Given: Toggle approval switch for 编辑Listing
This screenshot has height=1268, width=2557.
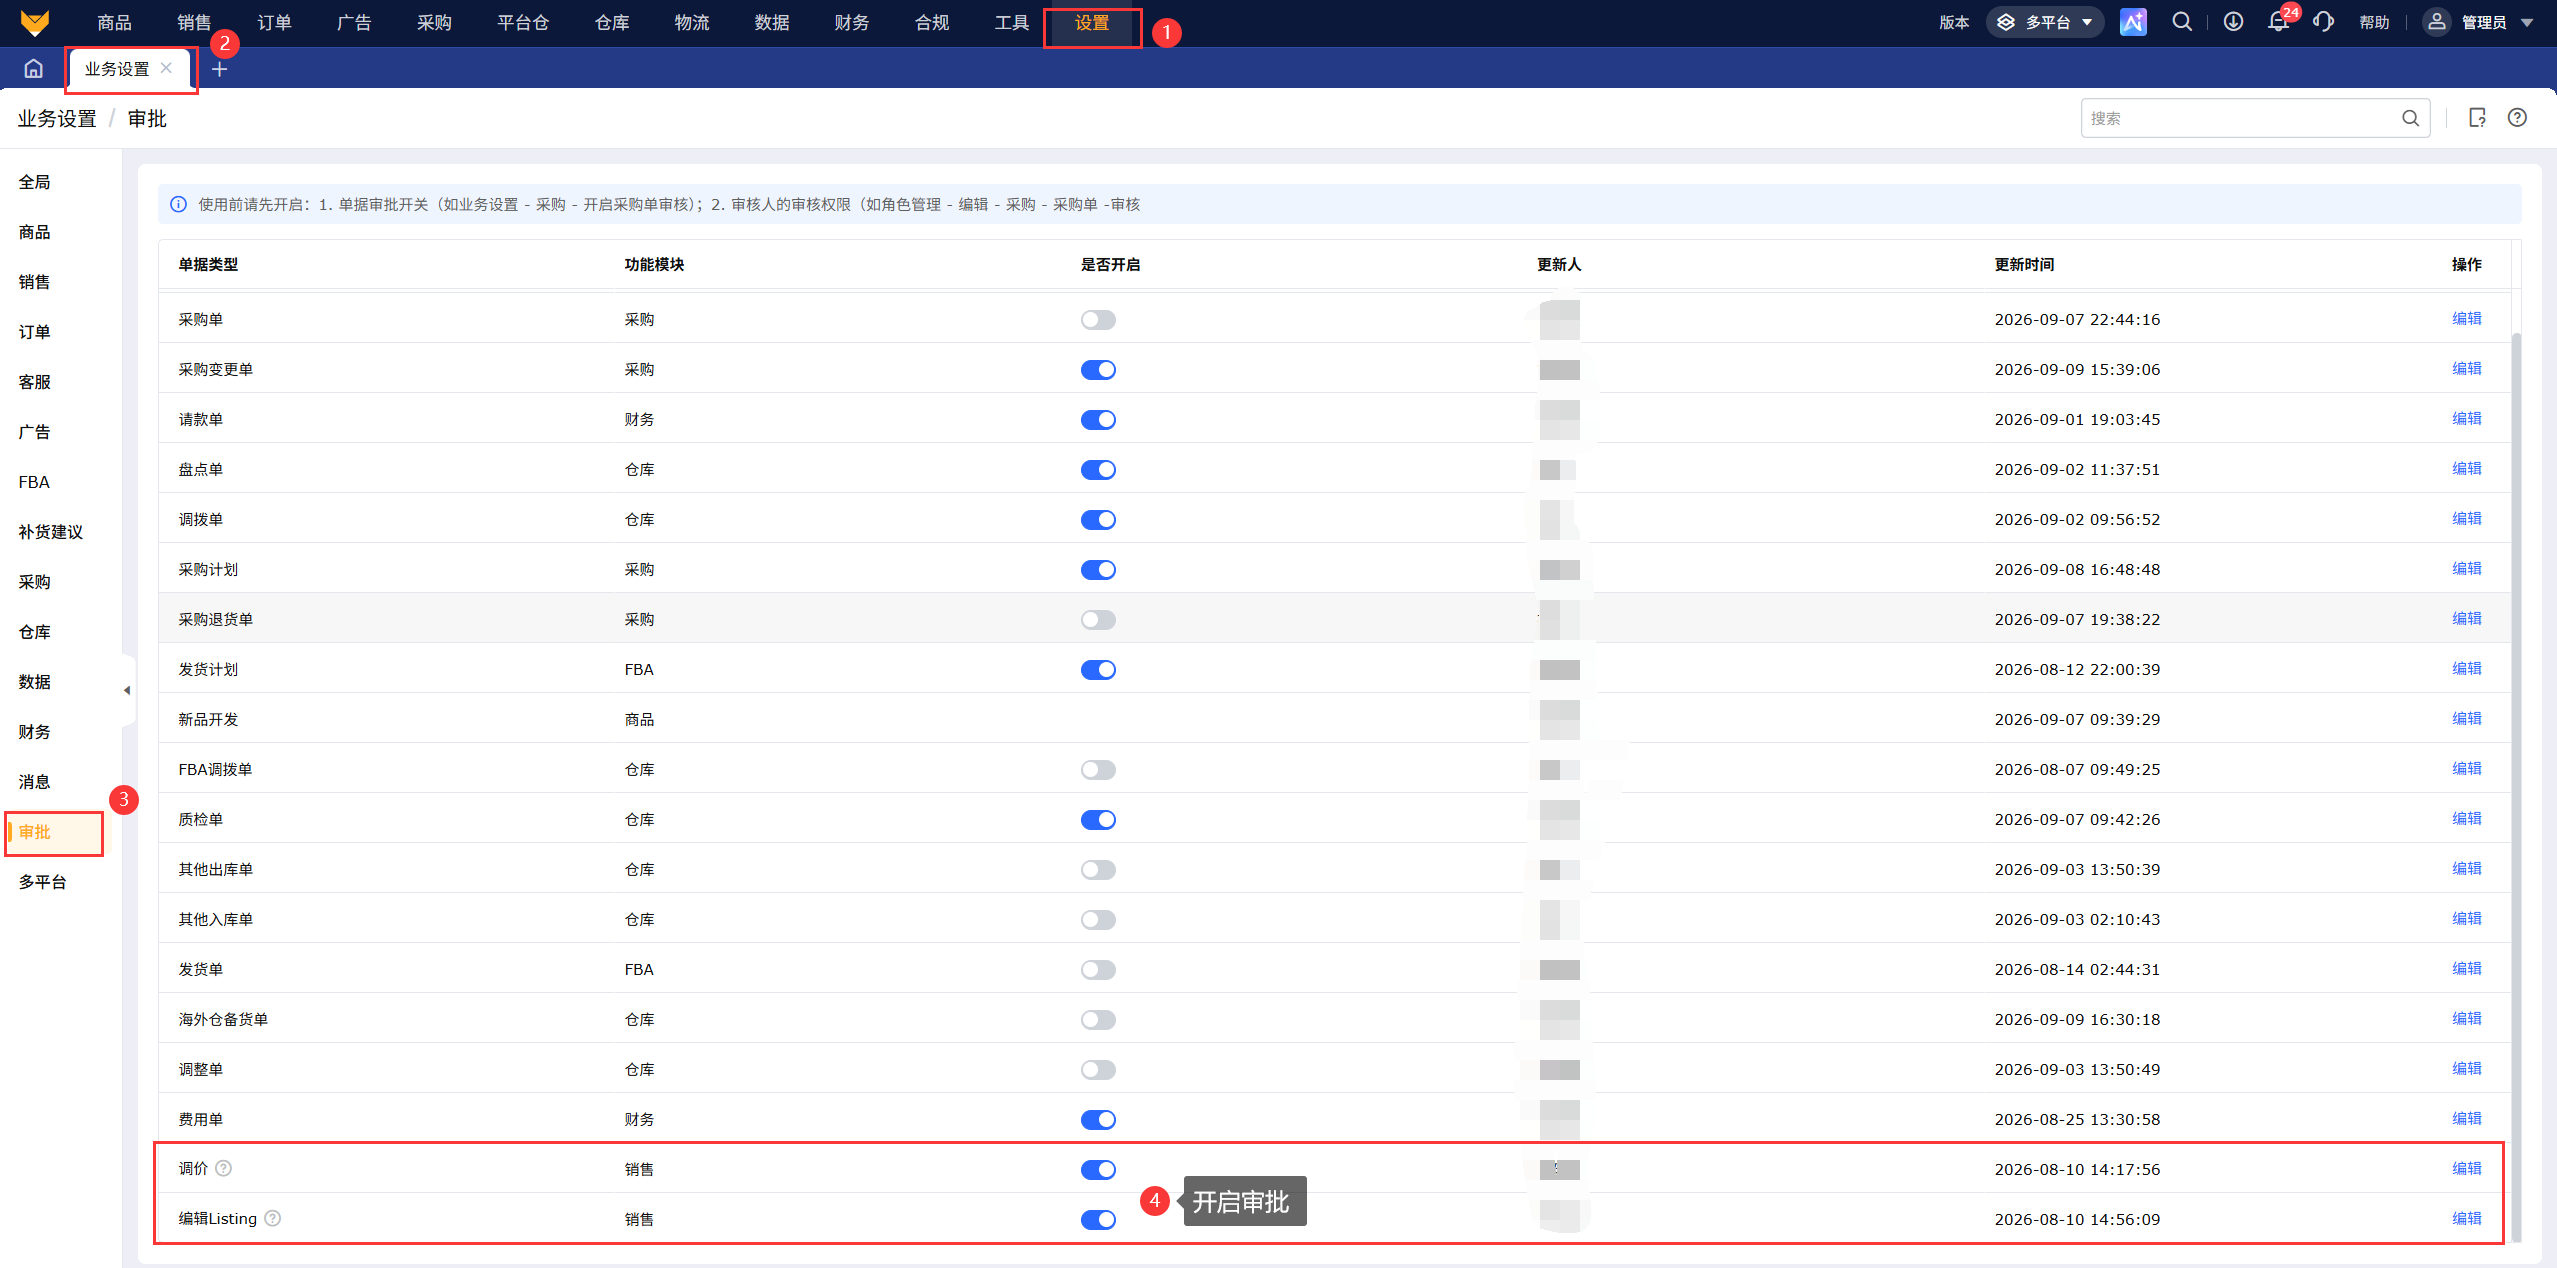Looking at the screenshot, I should tap(1098, 1220).
